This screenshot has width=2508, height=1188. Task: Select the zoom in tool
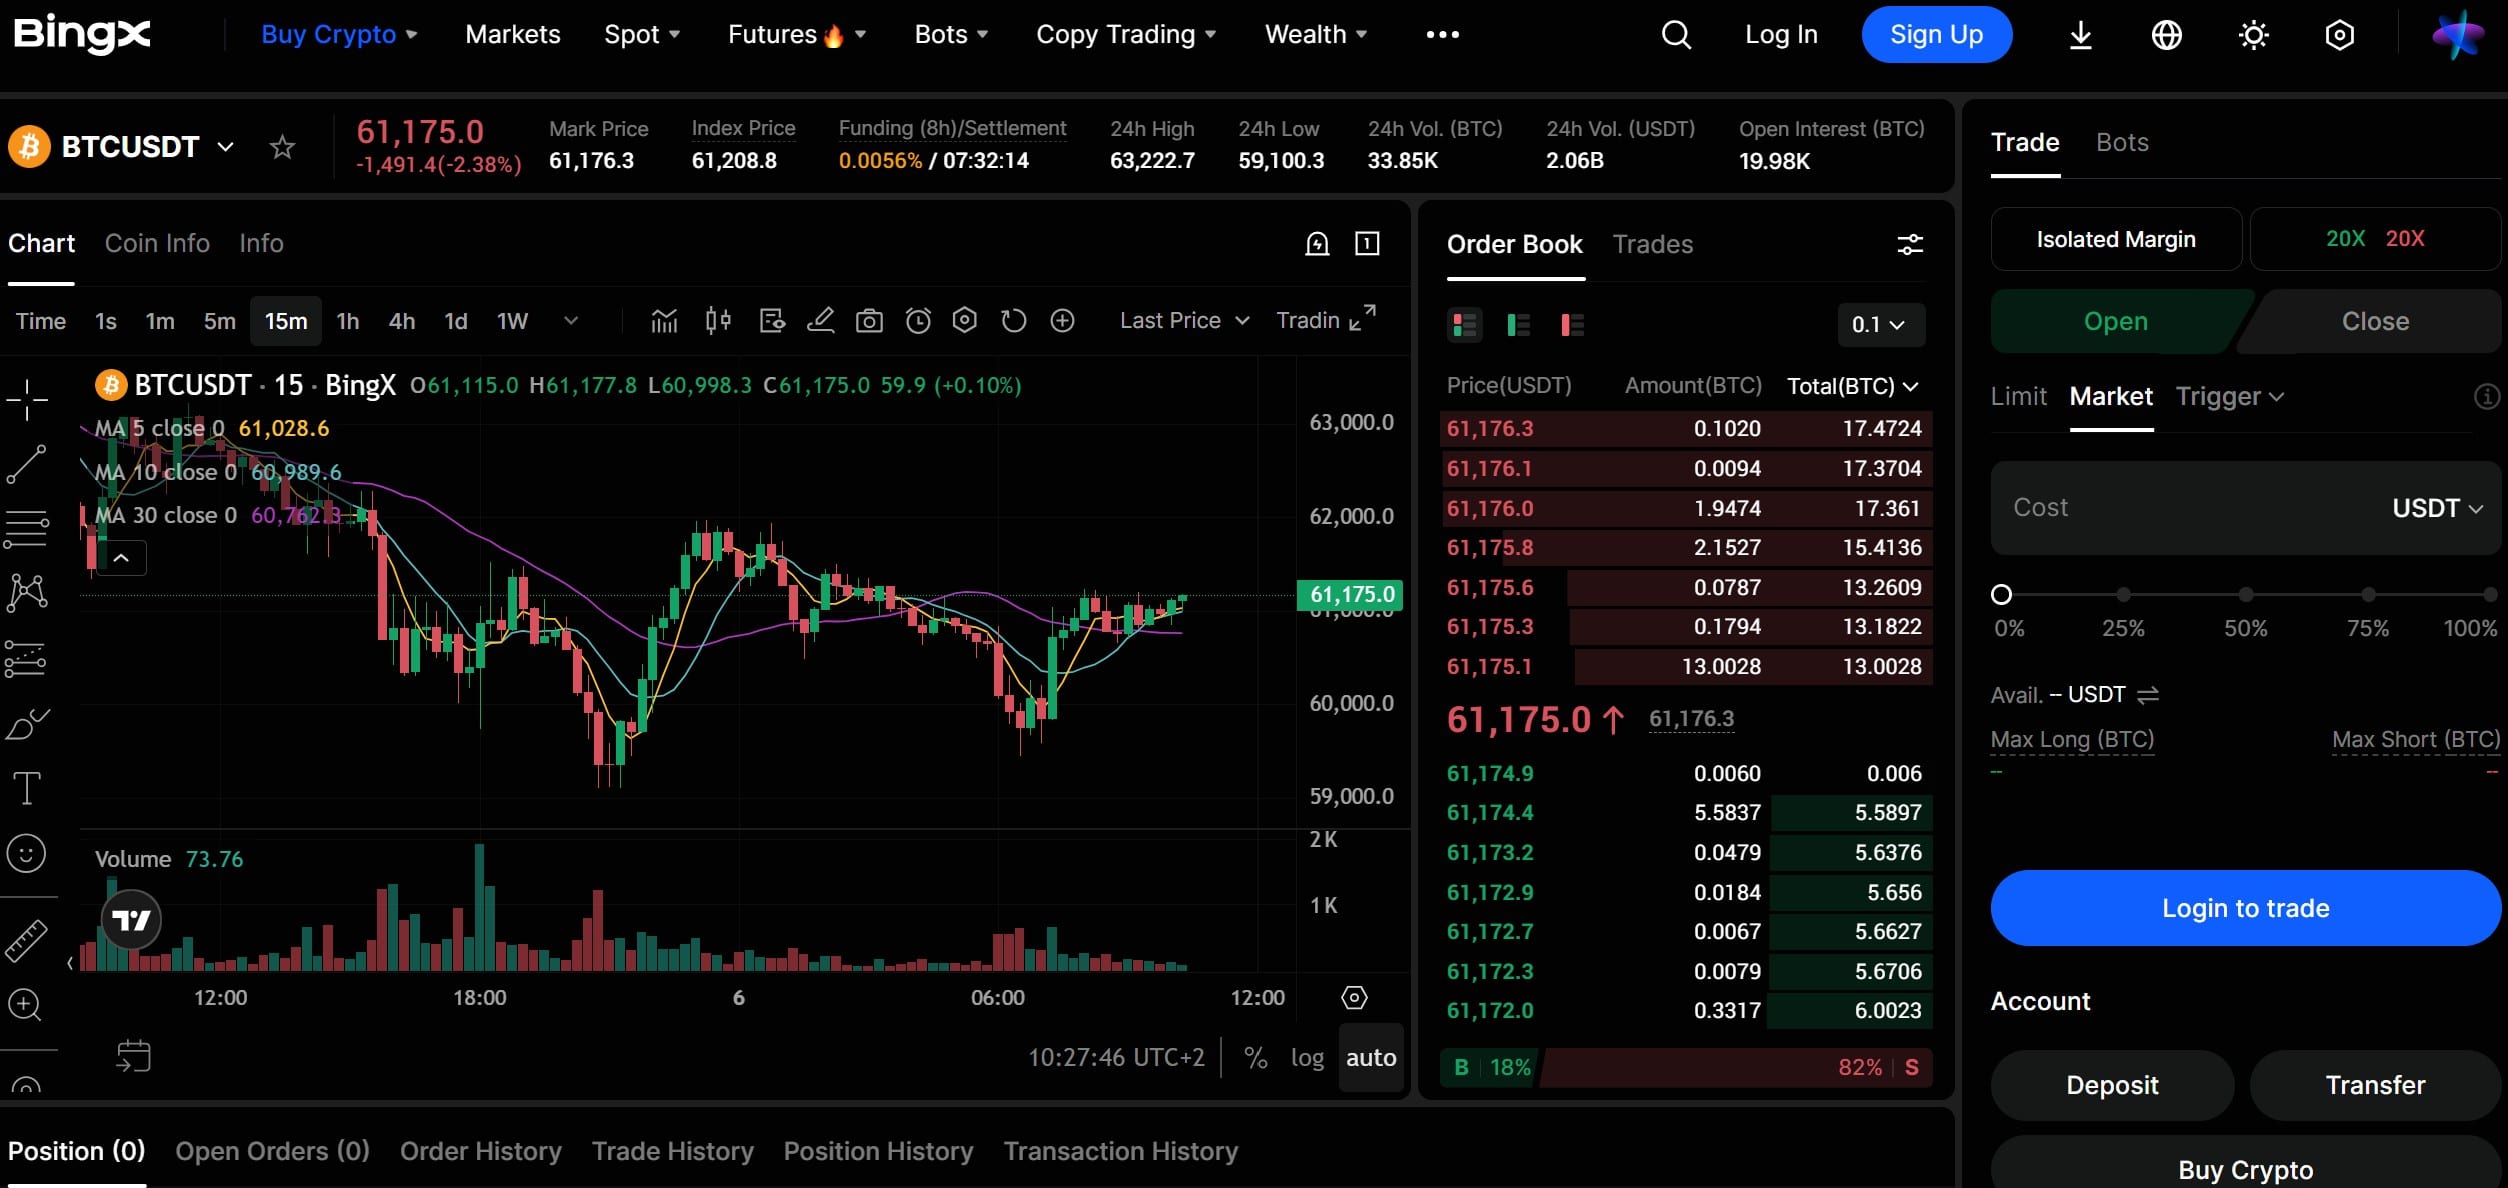(24, 1004)
